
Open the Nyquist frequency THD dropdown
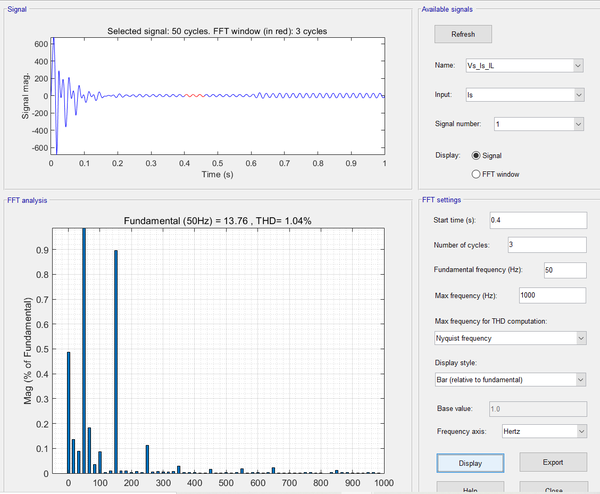(508, 339)
